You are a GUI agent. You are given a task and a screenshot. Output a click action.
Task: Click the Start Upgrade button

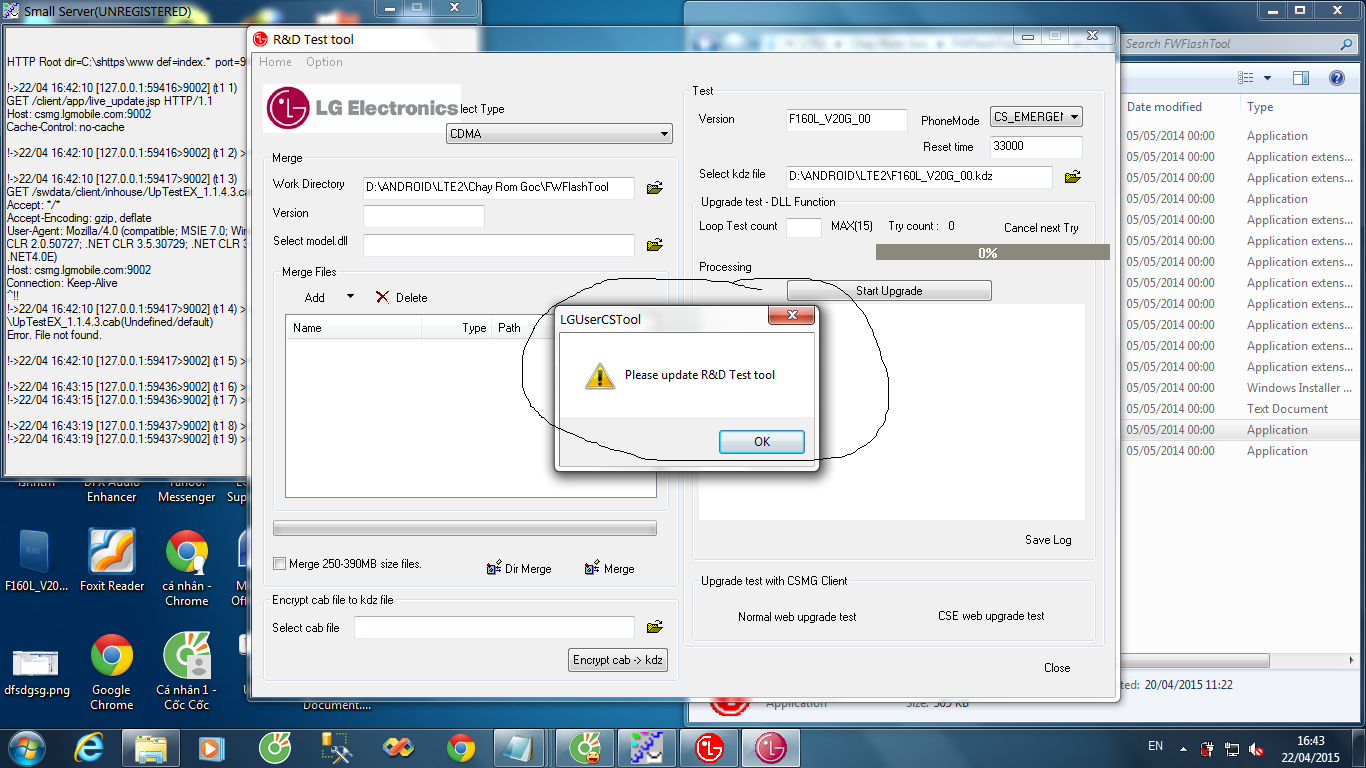click(x=889, y=291)
